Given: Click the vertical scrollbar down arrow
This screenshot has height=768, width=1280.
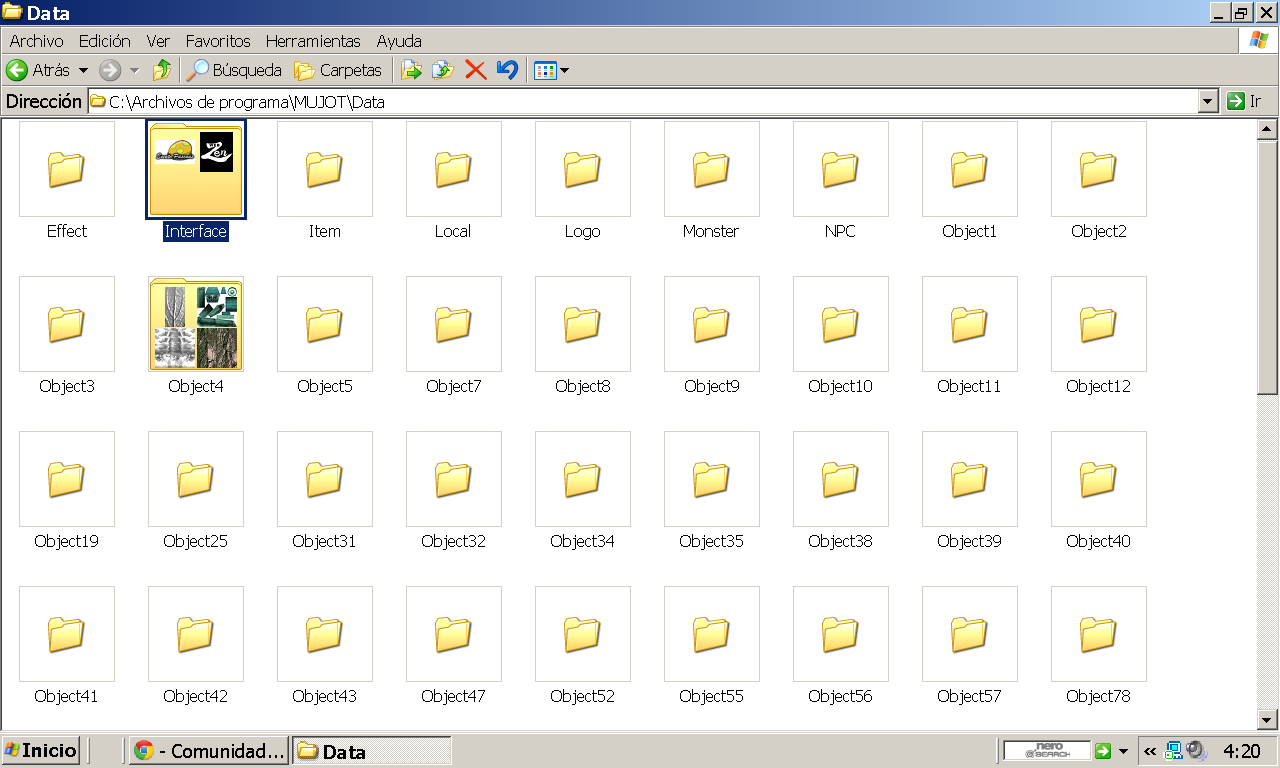Looking at the screenshot, I should click(x=1267, y=719).
